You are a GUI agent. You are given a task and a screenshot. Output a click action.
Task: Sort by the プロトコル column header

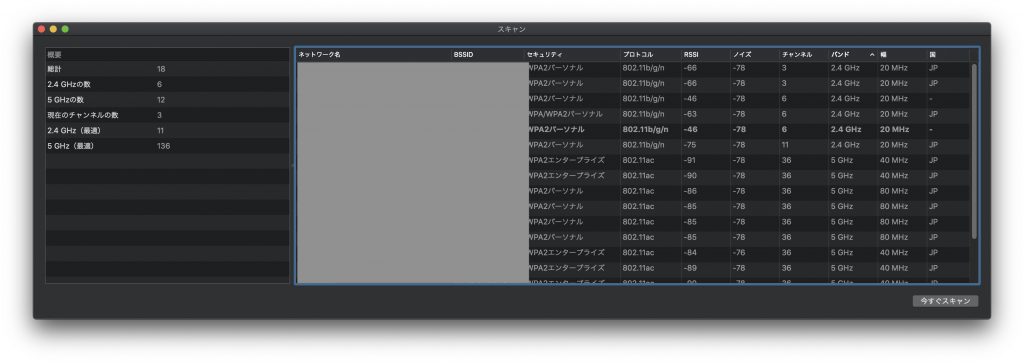(650, 55)
